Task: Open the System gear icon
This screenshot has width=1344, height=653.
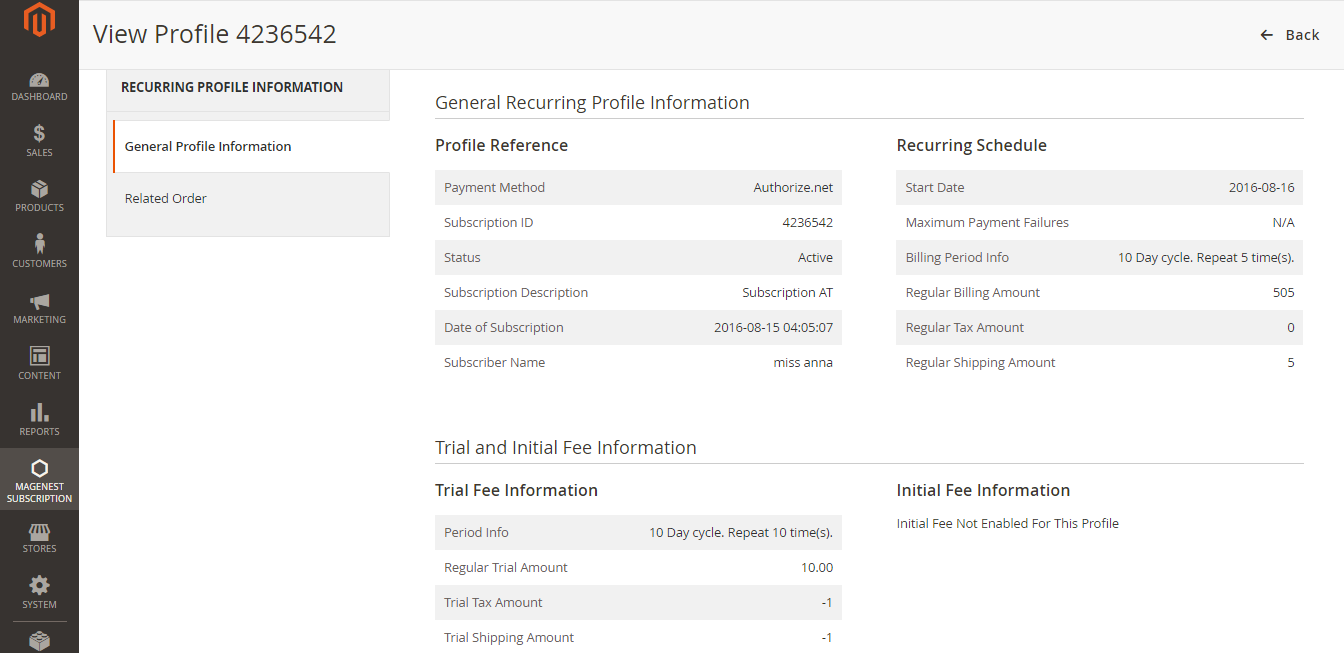Action: [x=39, y=586]
